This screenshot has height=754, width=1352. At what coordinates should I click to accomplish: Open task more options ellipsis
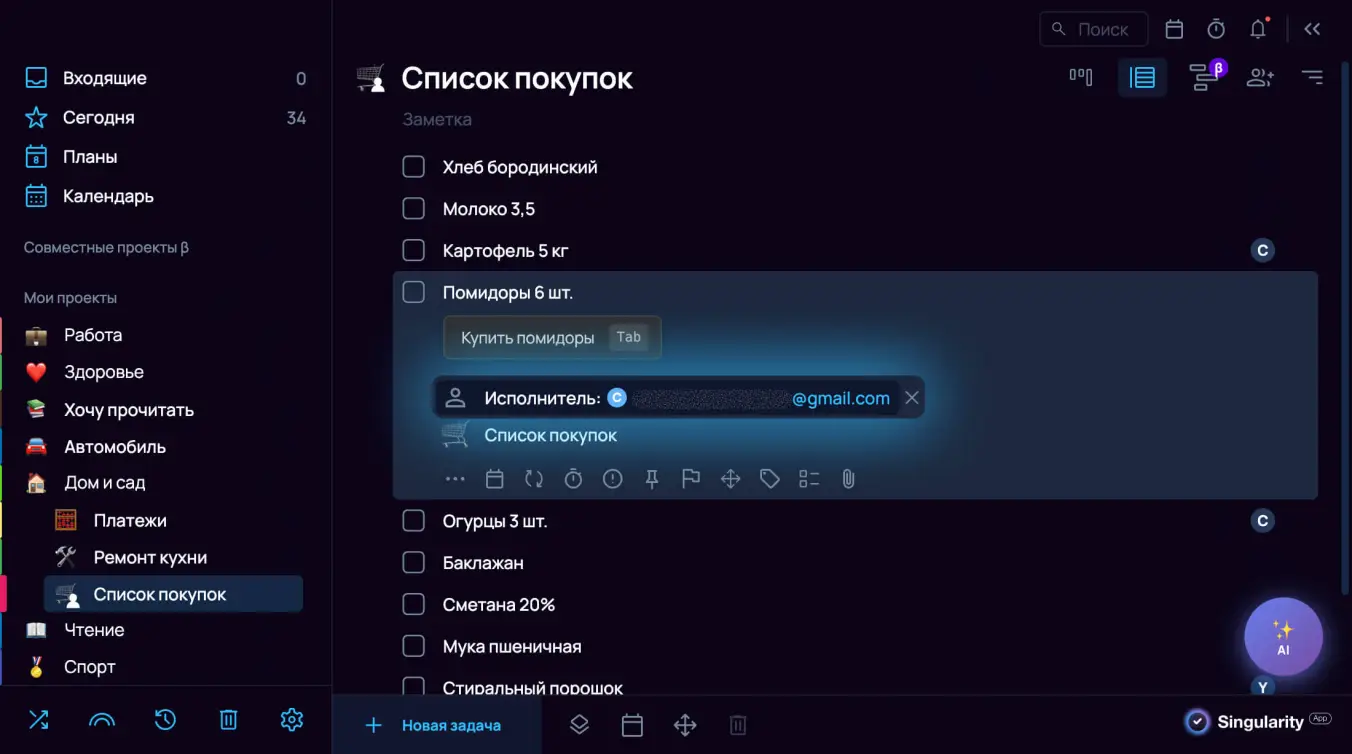point(455,479)
